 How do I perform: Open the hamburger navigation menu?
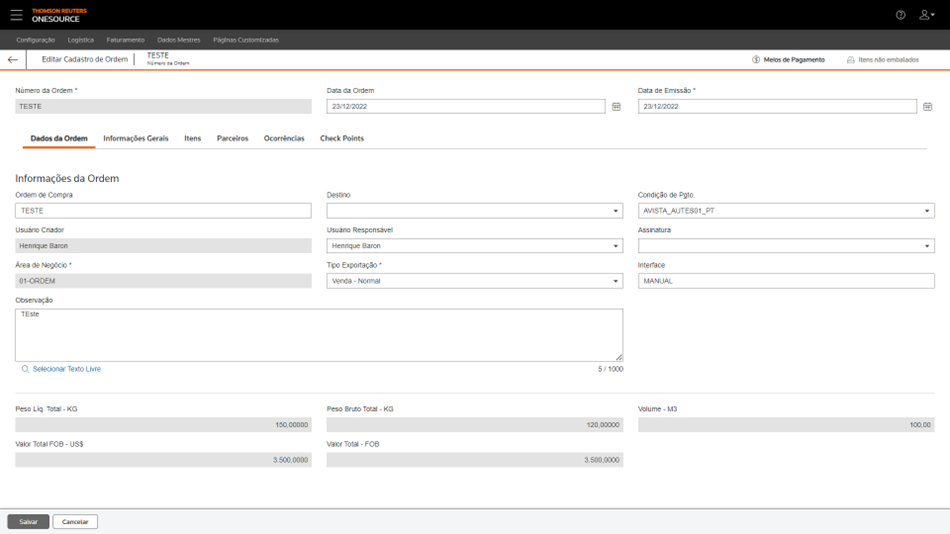click(x=16, y=15)
